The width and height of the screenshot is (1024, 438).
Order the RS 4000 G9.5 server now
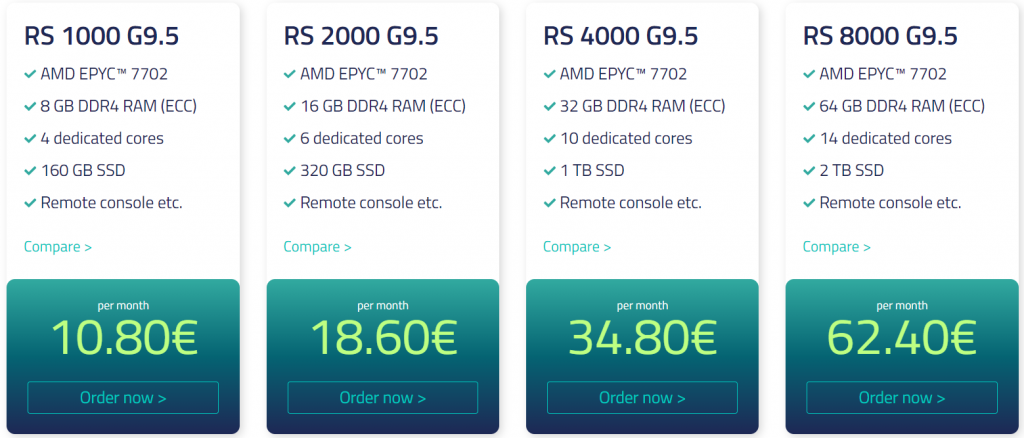pyautogui.click(x=642, y=398)
